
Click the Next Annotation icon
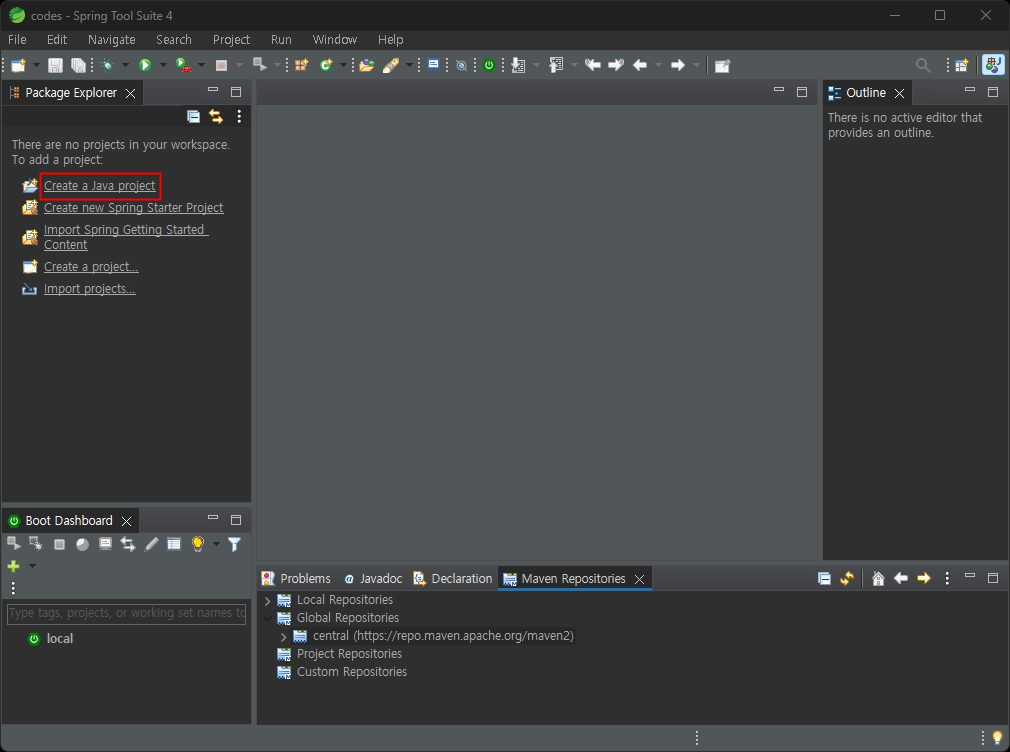point(518,65)
